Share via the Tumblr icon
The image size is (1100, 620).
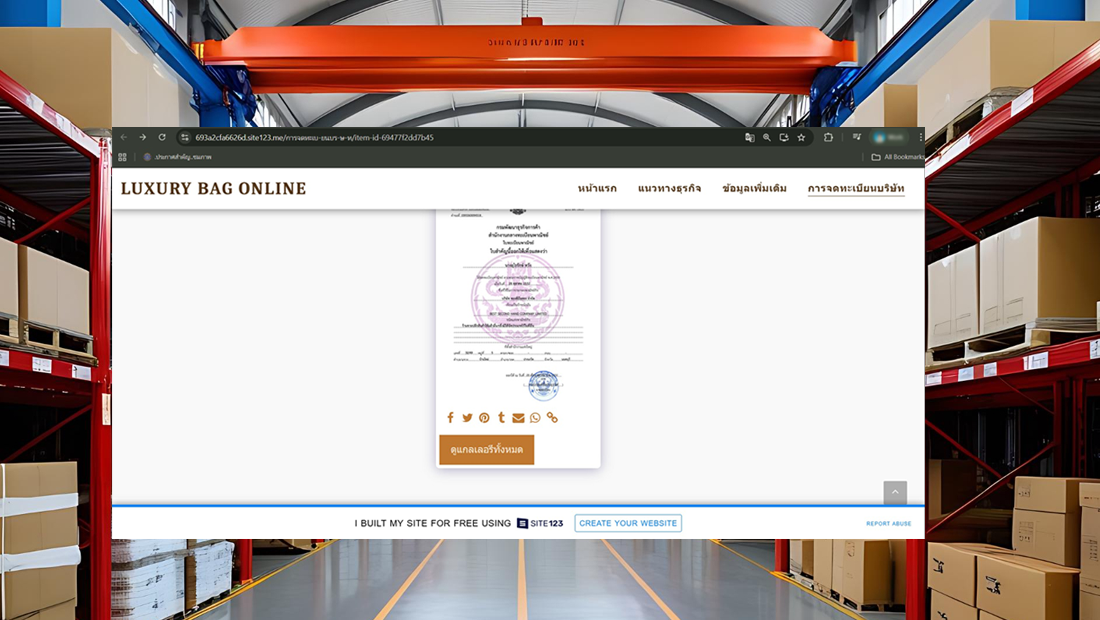501,418
